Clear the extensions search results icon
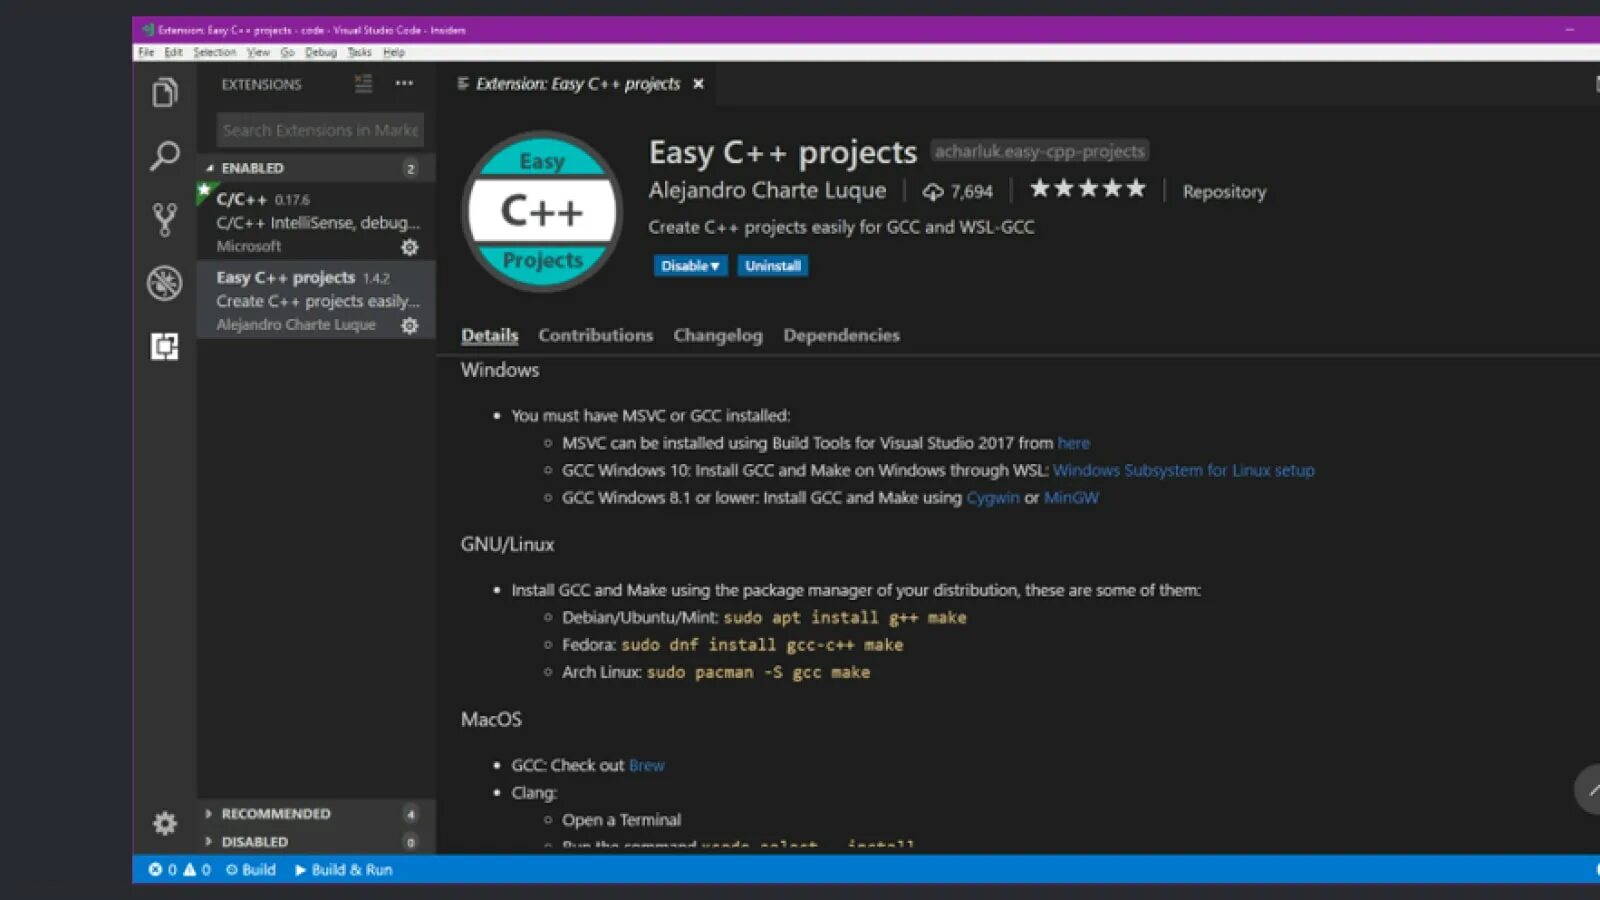This screenshot has width=1600, height=900. pos(363,84)
